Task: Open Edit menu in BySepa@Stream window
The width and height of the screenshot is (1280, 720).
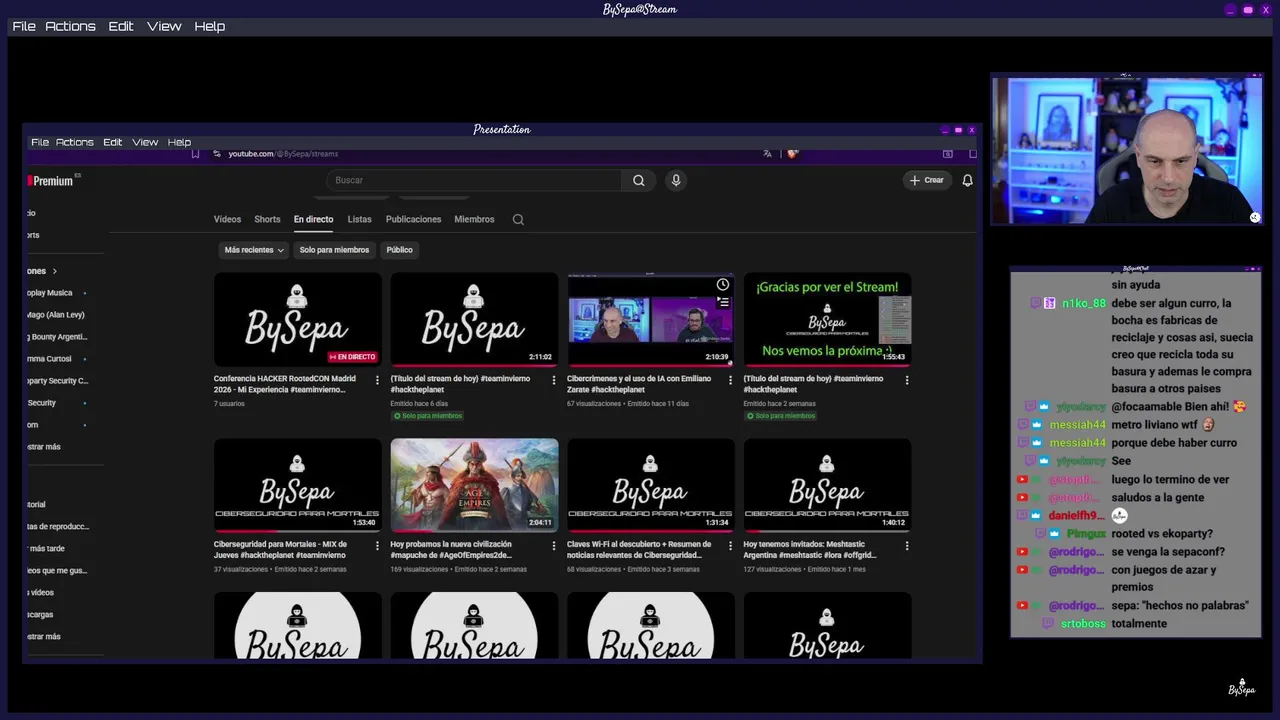Action: point(121,26)
